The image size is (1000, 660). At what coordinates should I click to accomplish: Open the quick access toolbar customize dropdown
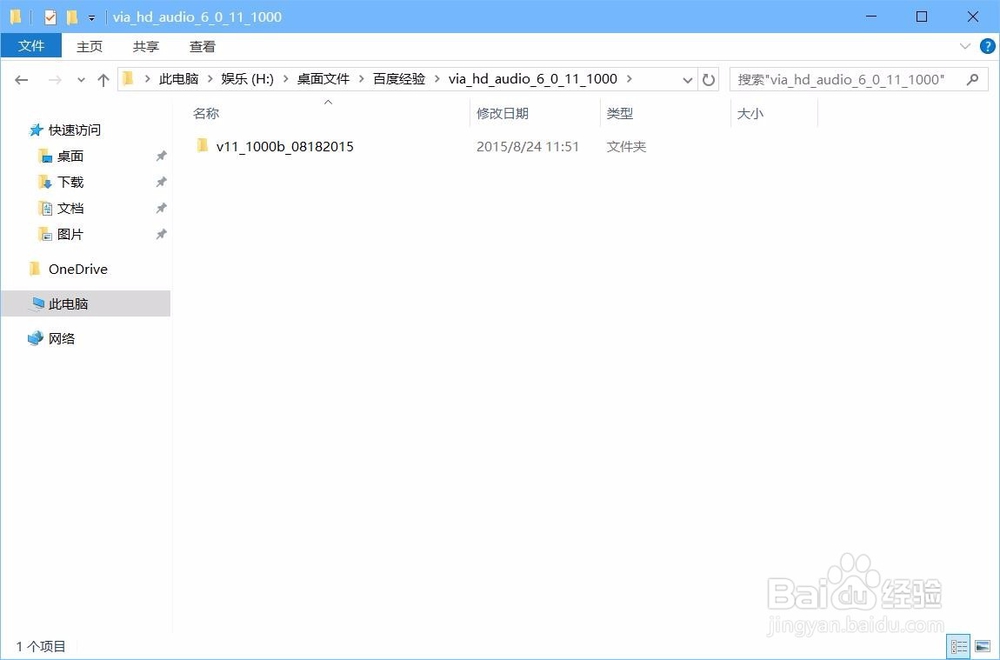tap(90, 17)
